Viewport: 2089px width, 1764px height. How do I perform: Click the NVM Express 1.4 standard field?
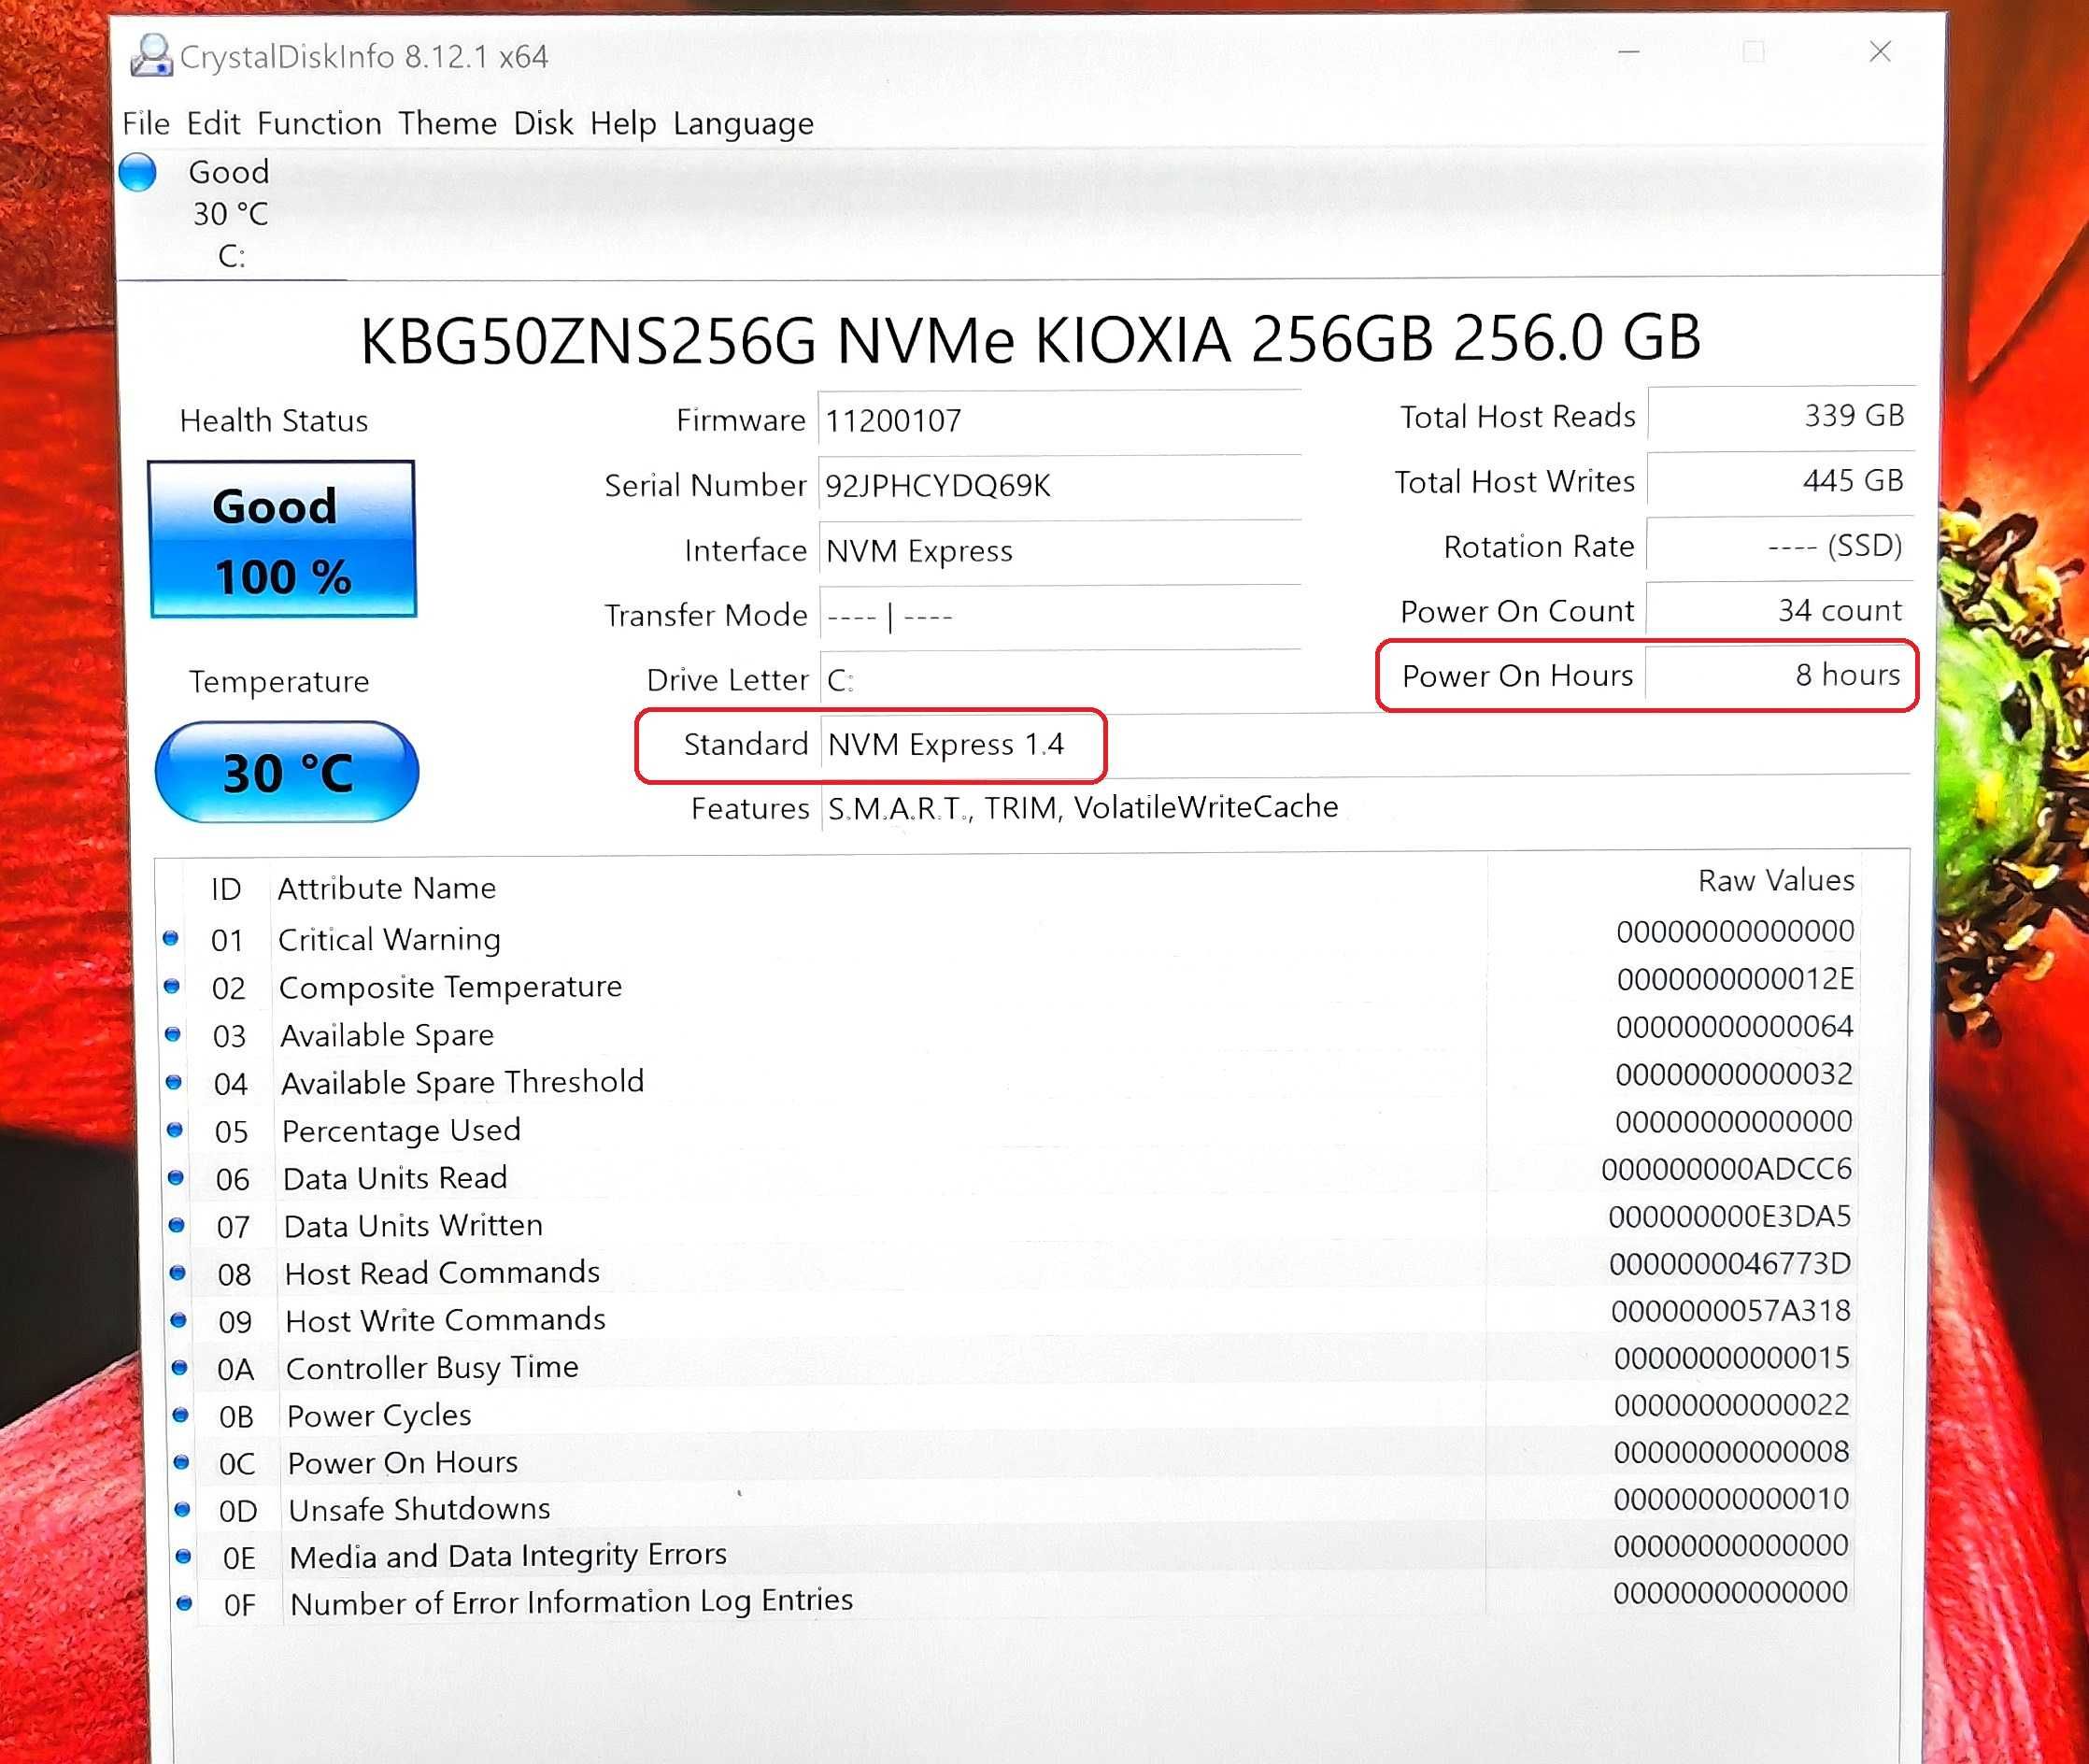(957, 744)
